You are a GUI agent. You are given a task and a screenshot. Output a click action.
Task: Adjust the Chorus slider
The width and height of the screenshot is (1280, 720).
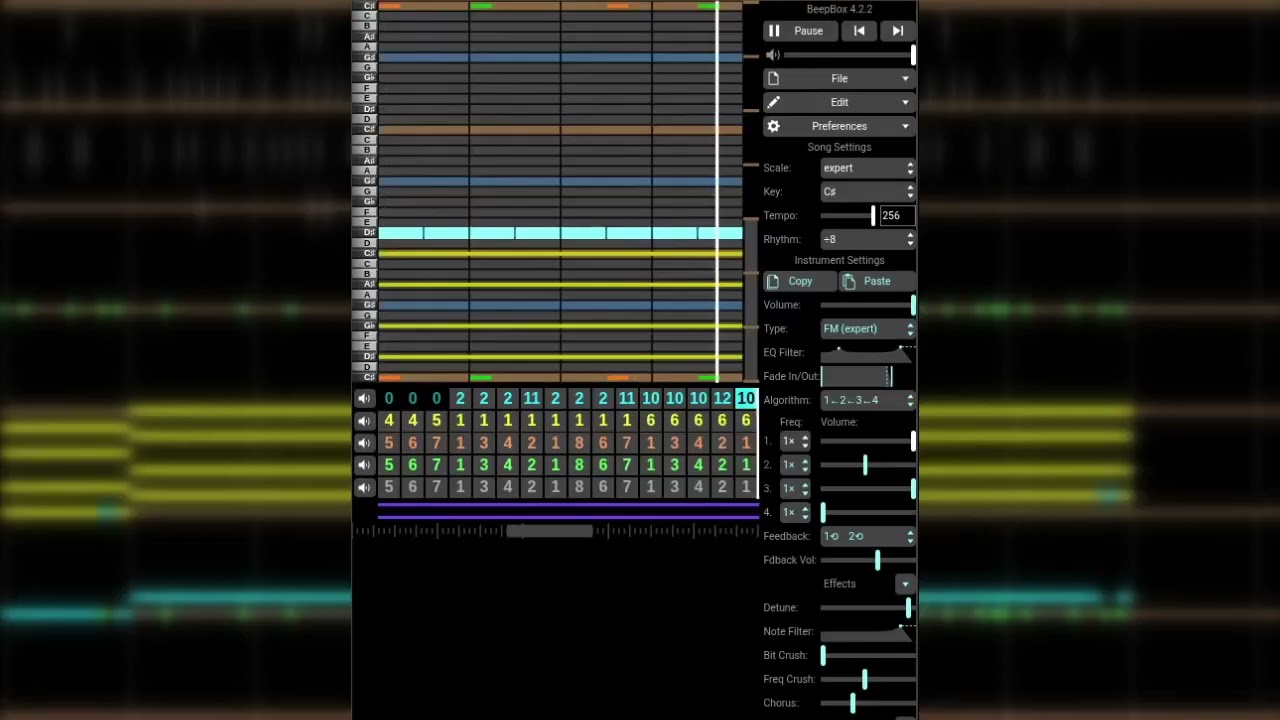(x=868, y=703)
